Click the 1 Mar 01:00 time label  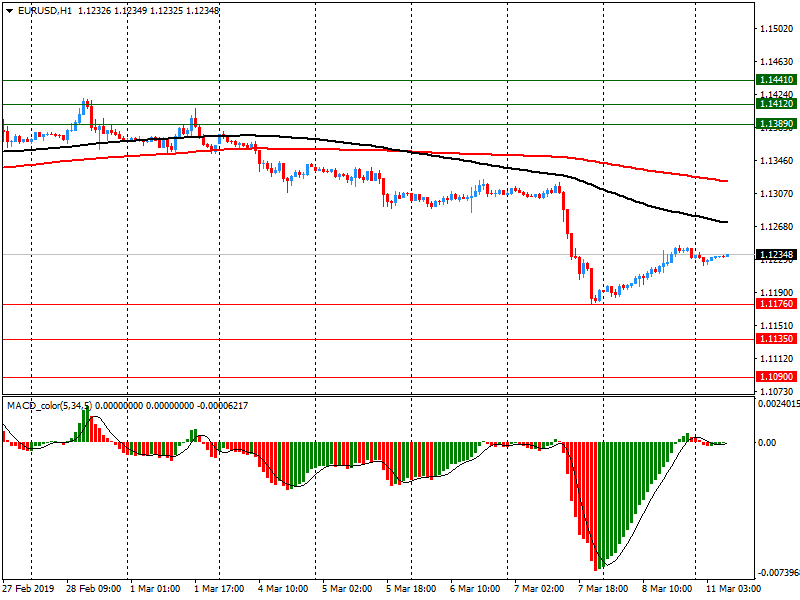[x=155, y=588]
